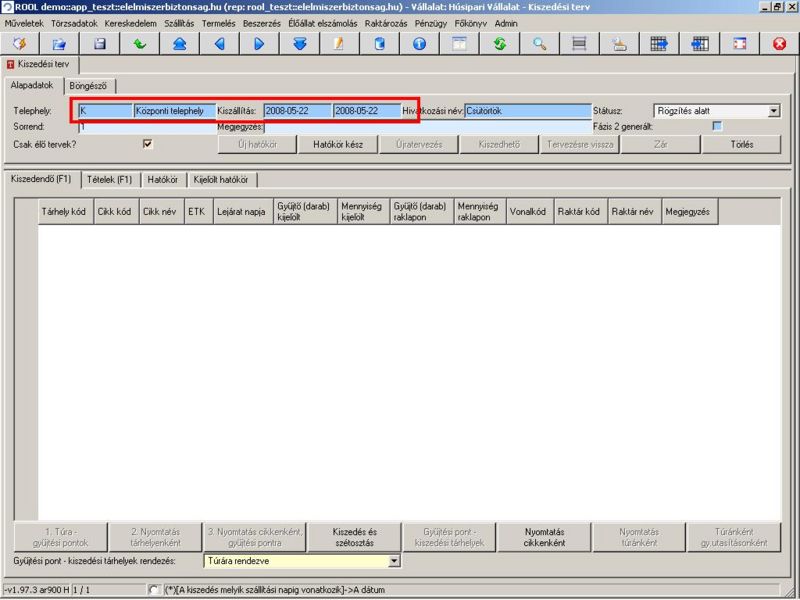Click the 'Hatókör kész' button
800x600 pixels.
[338, 144]
